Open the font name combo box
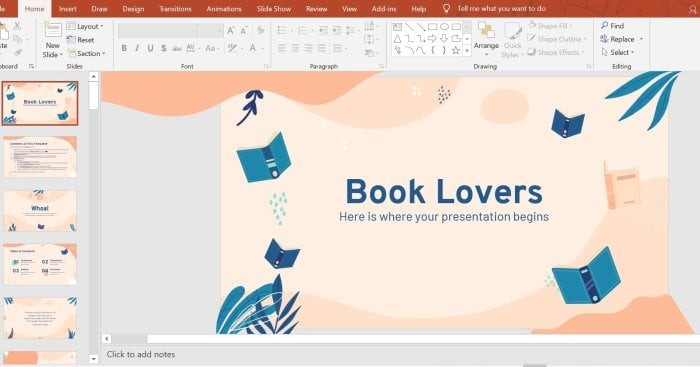This screenshot has width=700, height=367. click(x=158, y=30)
